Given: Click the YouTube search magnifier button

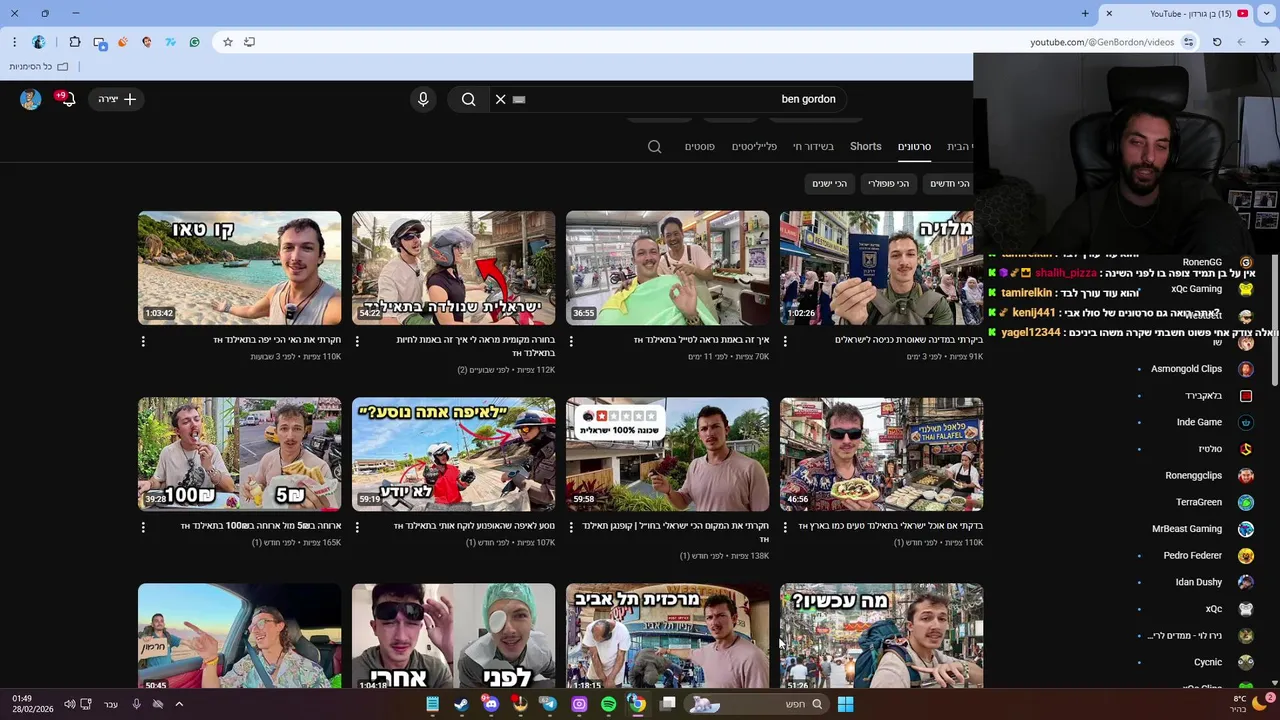Looking at the screenshot, I should tap(468, 99).
